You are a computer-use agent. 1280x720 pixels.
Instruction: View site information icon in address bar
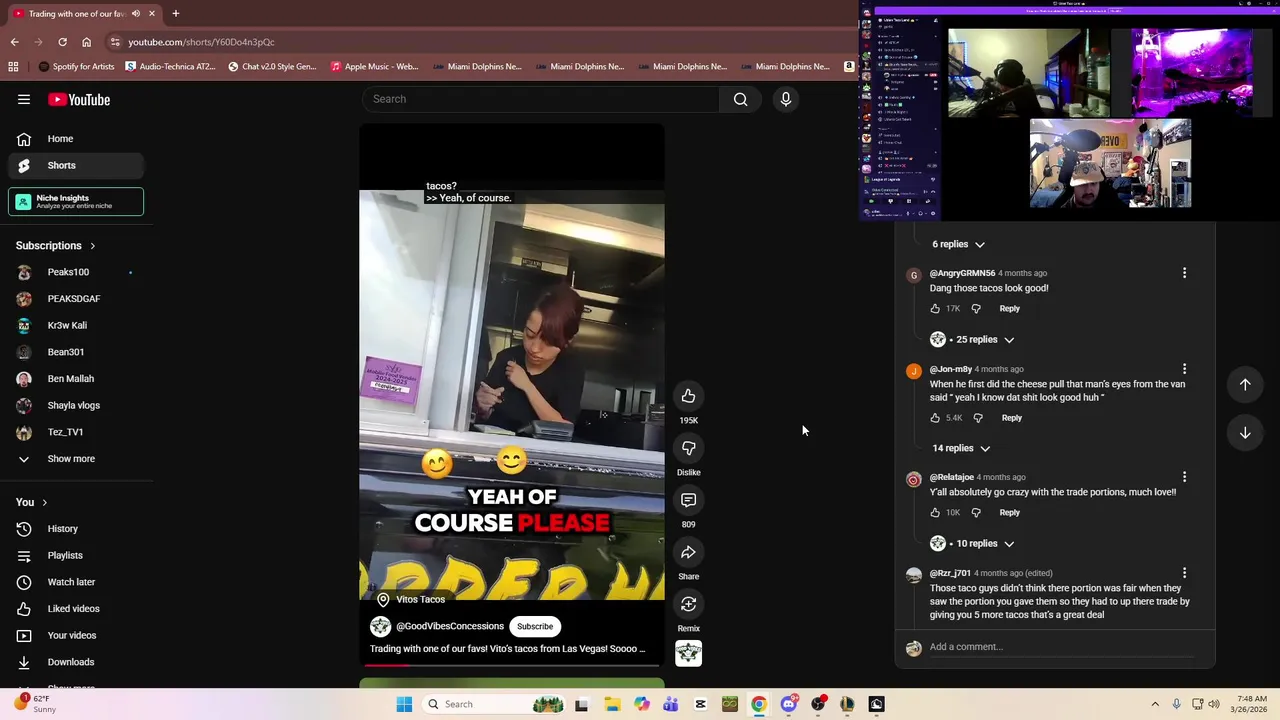115,42
